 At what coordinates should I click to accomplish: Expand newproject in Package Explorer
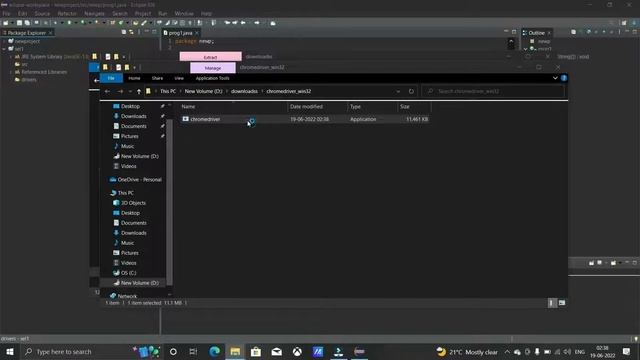click(4, 41)
